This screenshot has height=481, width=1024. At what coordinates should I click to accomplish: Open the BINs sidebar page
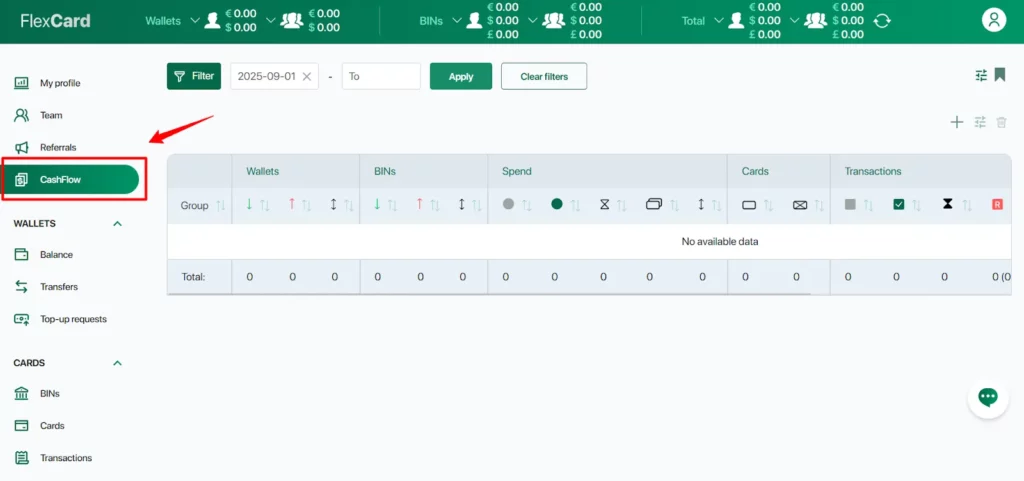tap(50, 394)
